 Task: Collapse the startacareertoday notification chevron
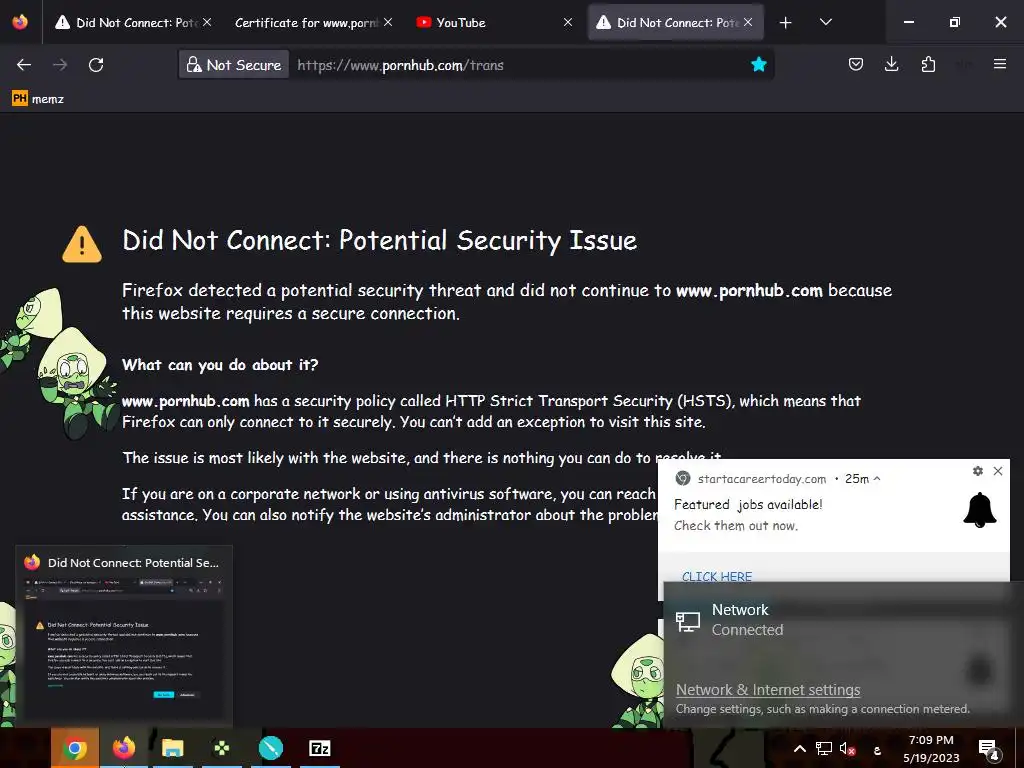coord(877,479)
